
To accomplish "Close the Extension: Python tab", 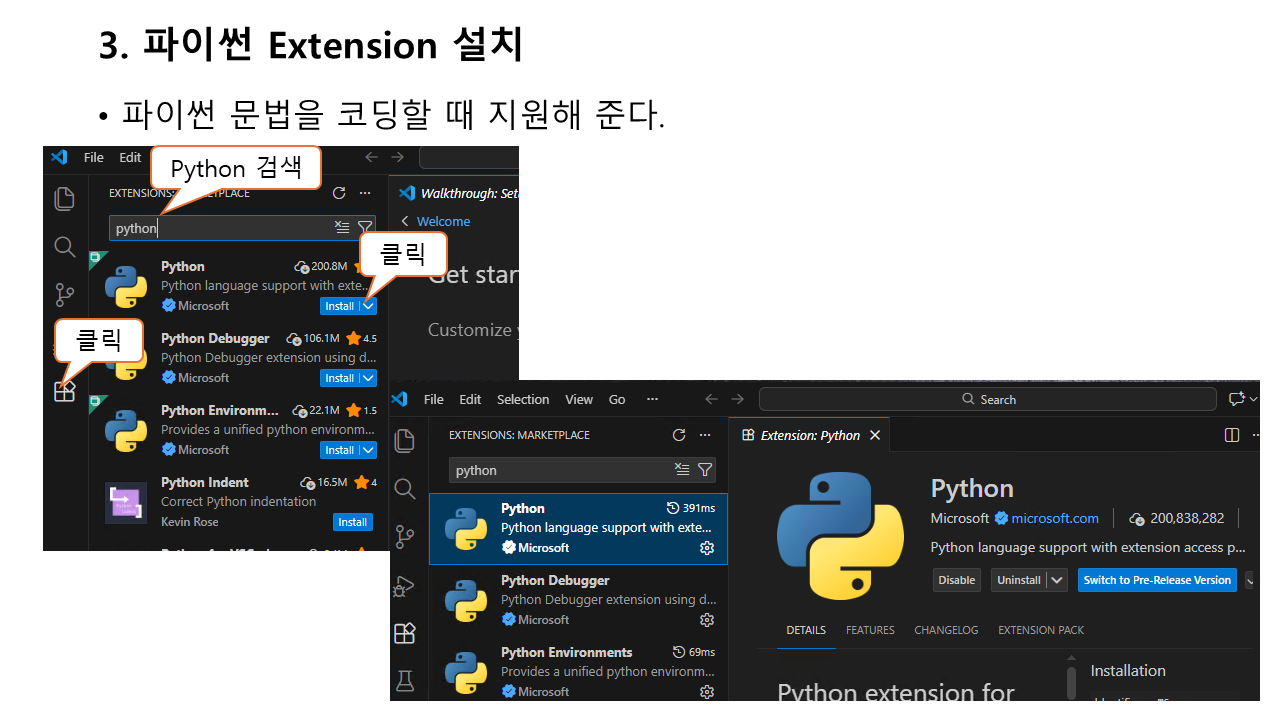I will (x=875, y=435).
